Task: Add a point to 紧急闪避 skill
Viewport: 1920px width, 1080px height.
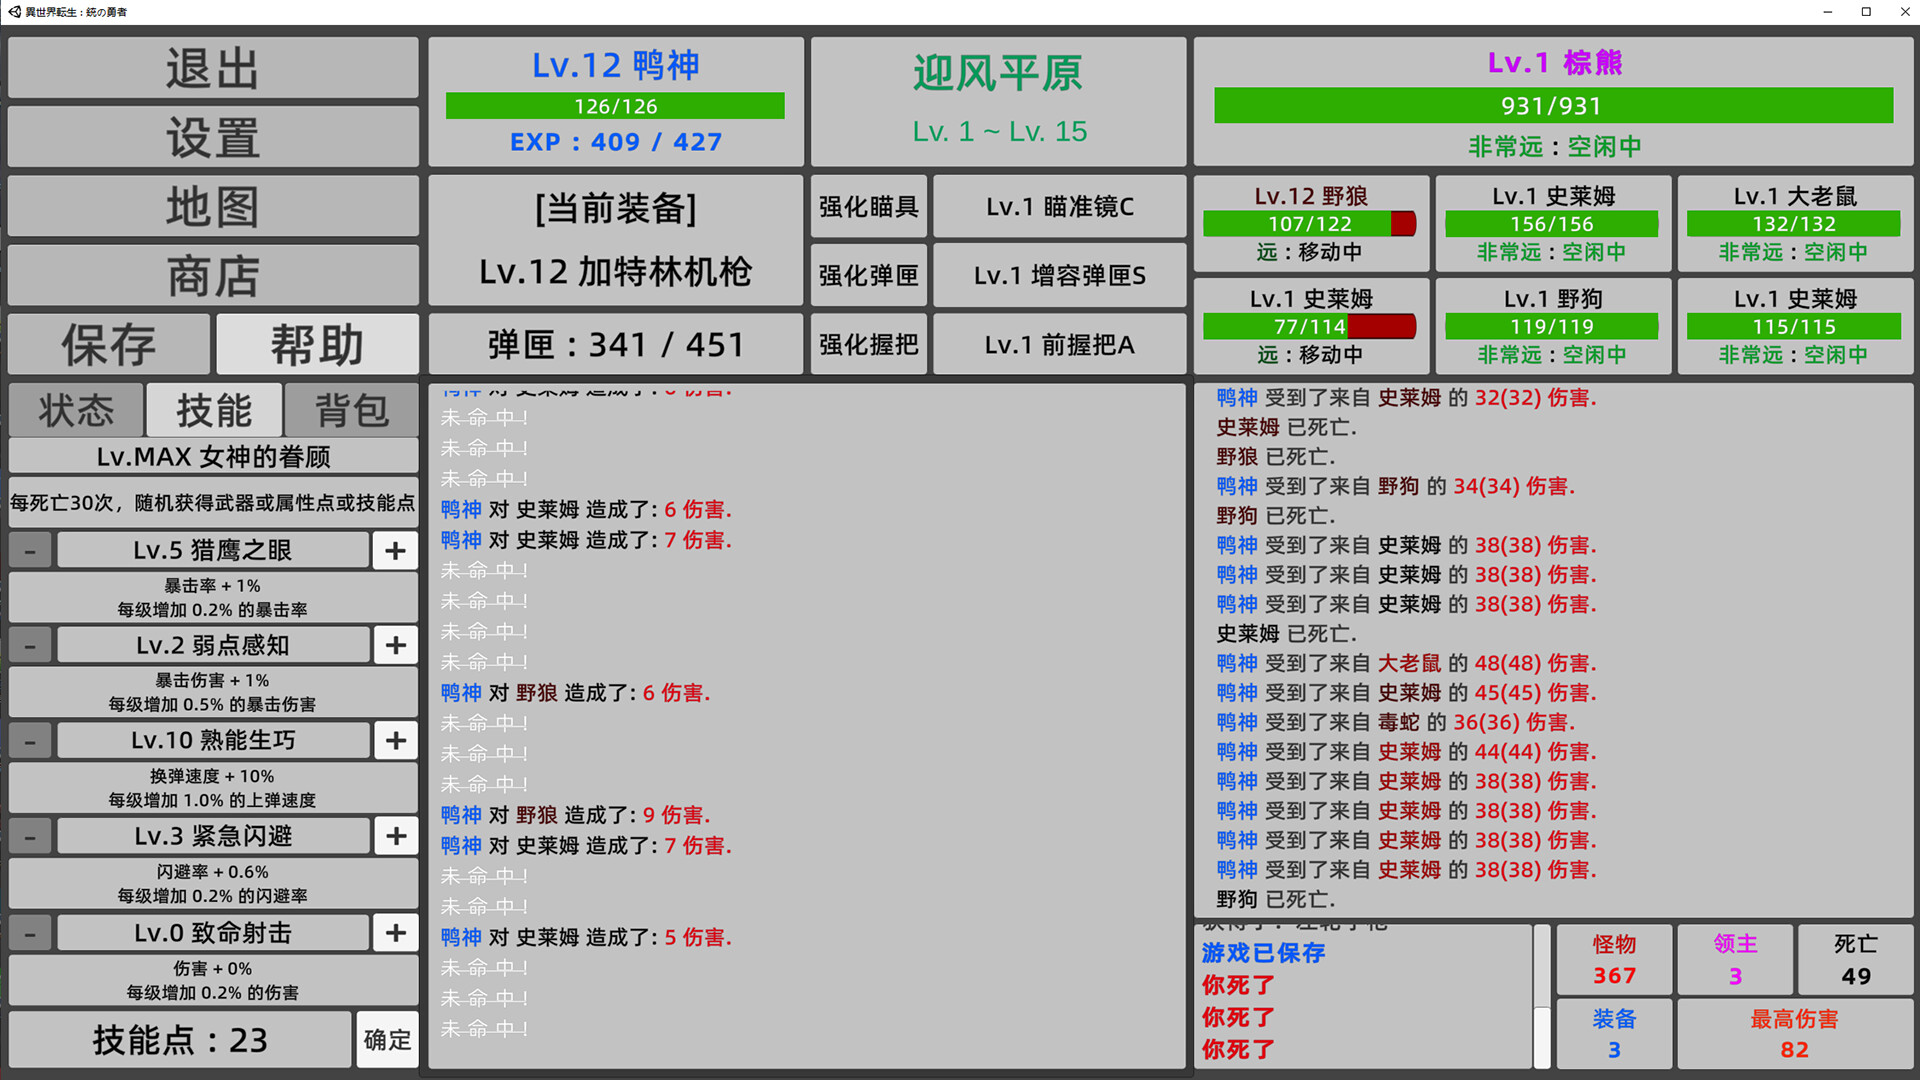Action: click(395, 836)
